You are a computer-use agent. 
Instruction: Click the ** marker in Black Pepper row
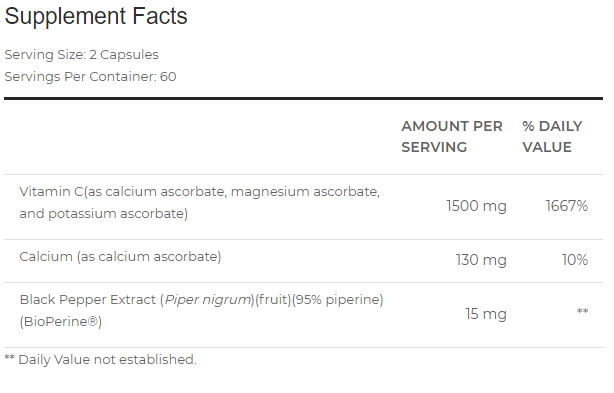[x=582, y=312]
